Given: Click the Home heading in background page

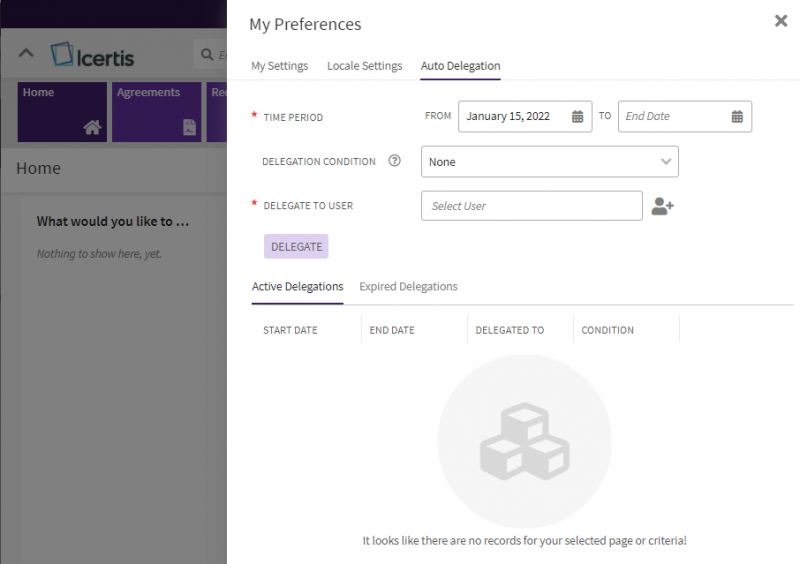Looking at the screenshot, I should coord(38,168).
